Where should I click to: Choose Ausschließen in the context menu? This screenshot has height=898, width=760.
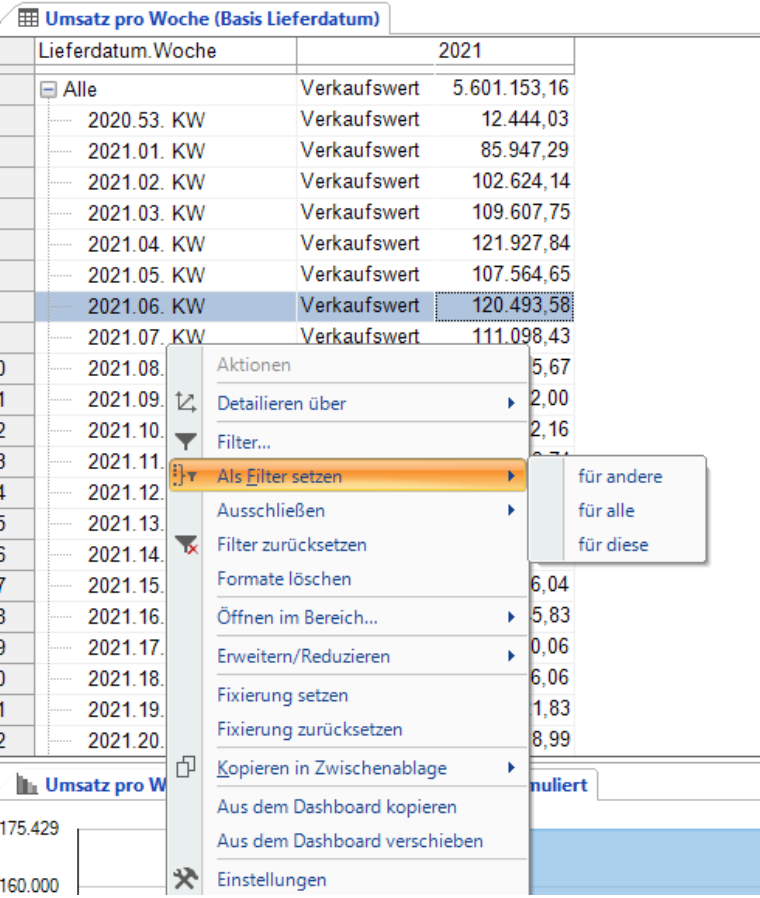pos(348,510)
